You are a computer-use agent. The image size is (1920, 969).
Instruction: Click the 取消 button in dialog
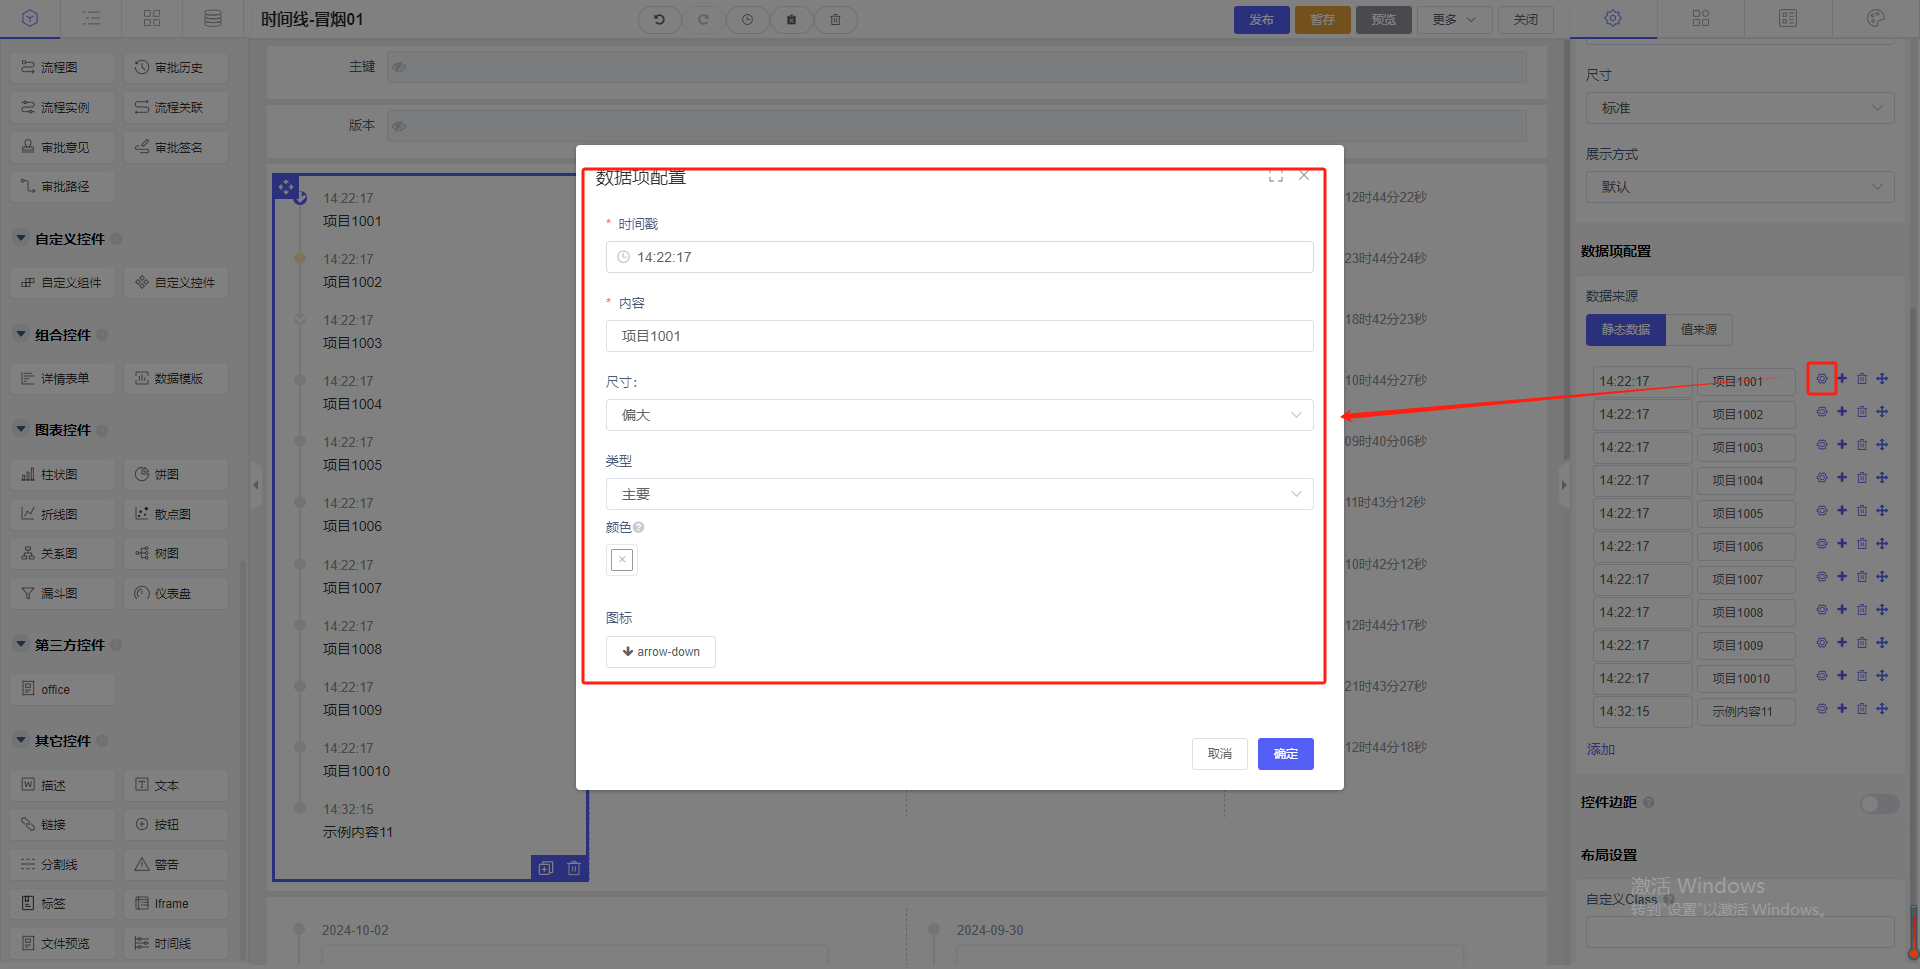pos(1219,754)
